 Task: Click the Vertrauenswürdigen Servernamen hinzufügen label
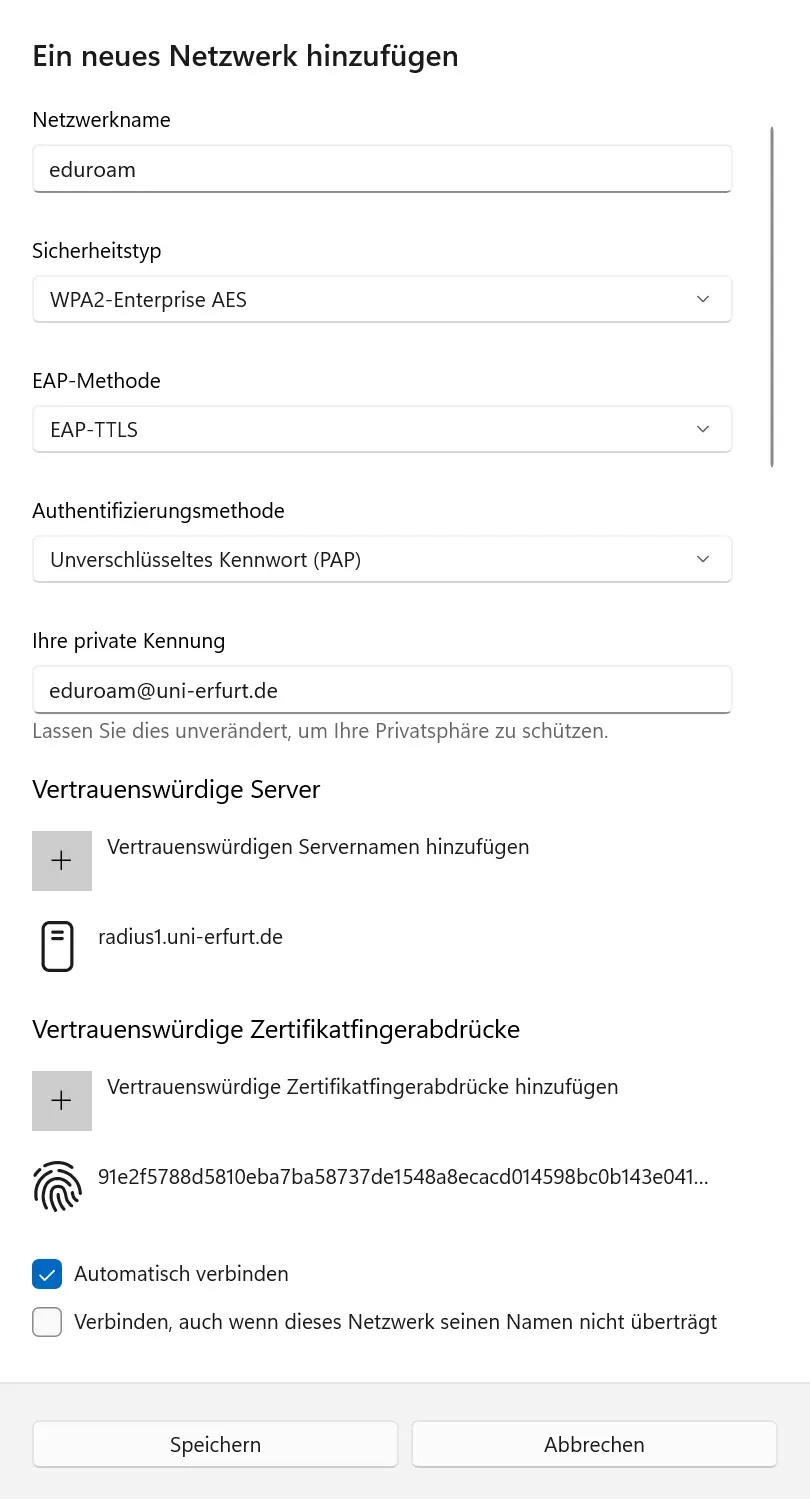coord(318,847)
